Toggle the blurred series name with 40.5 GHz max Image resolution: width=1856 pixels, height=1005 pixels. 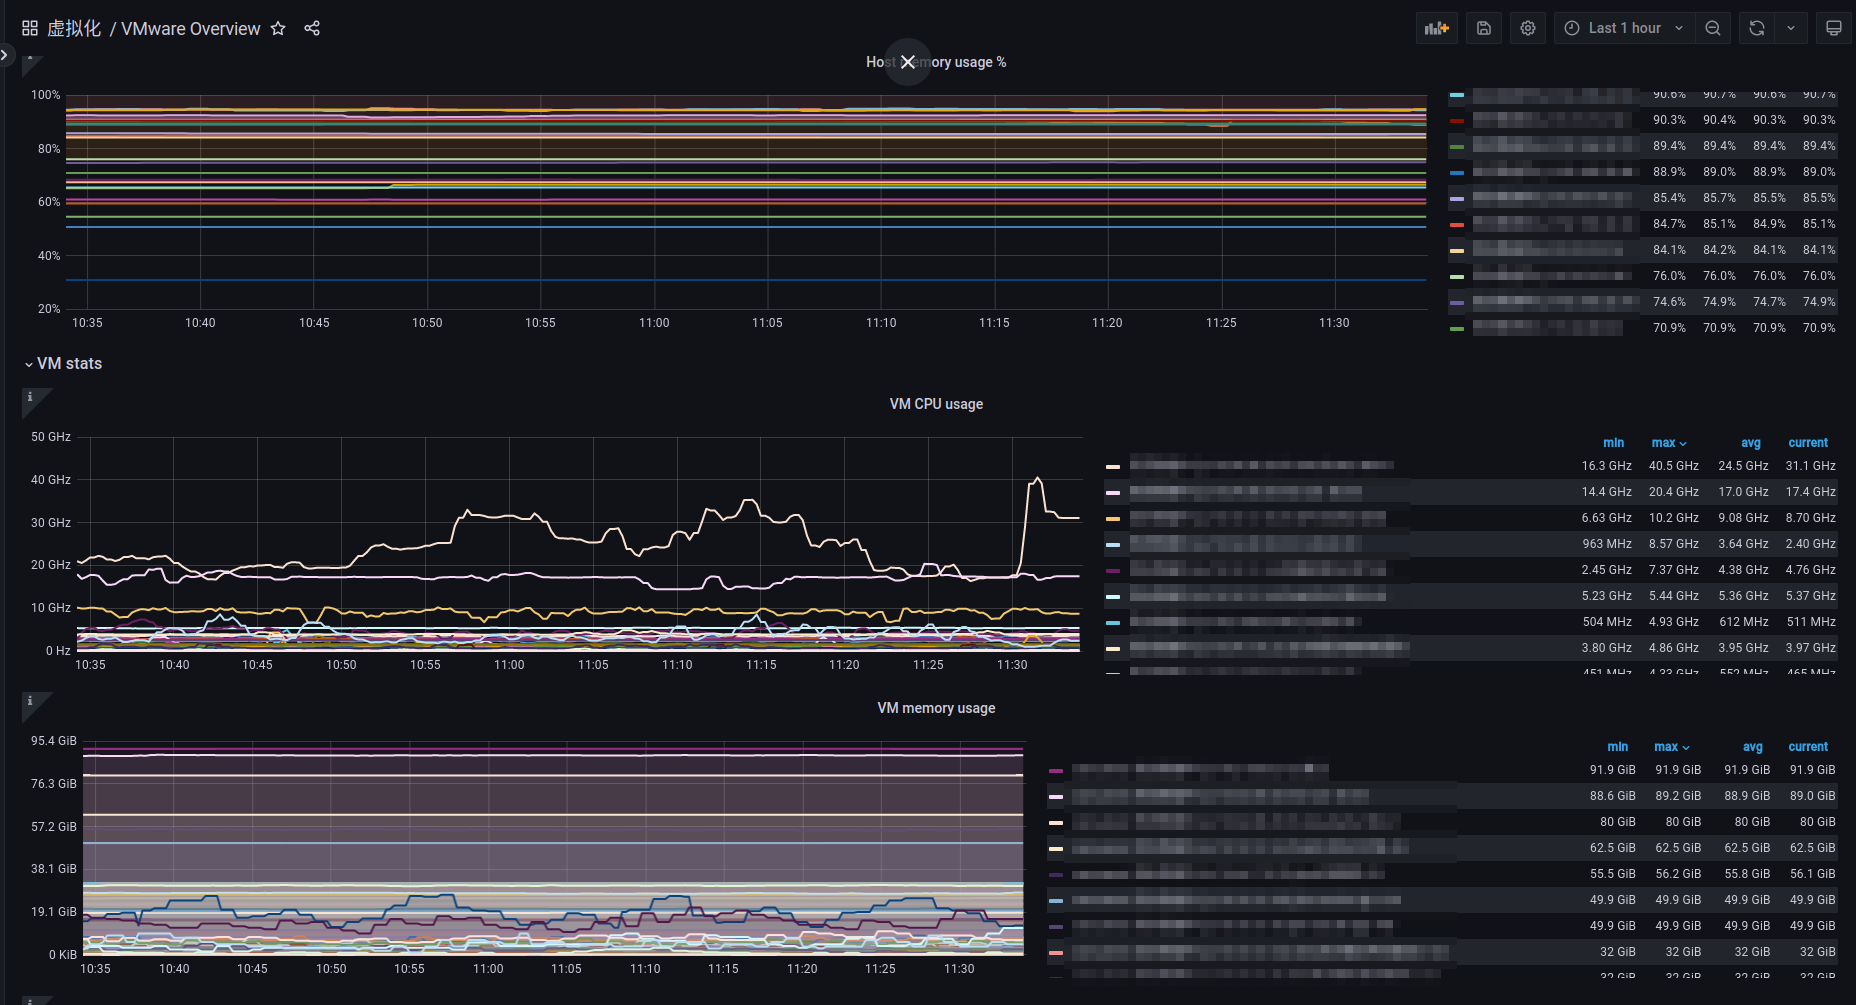click(1262, 466)
